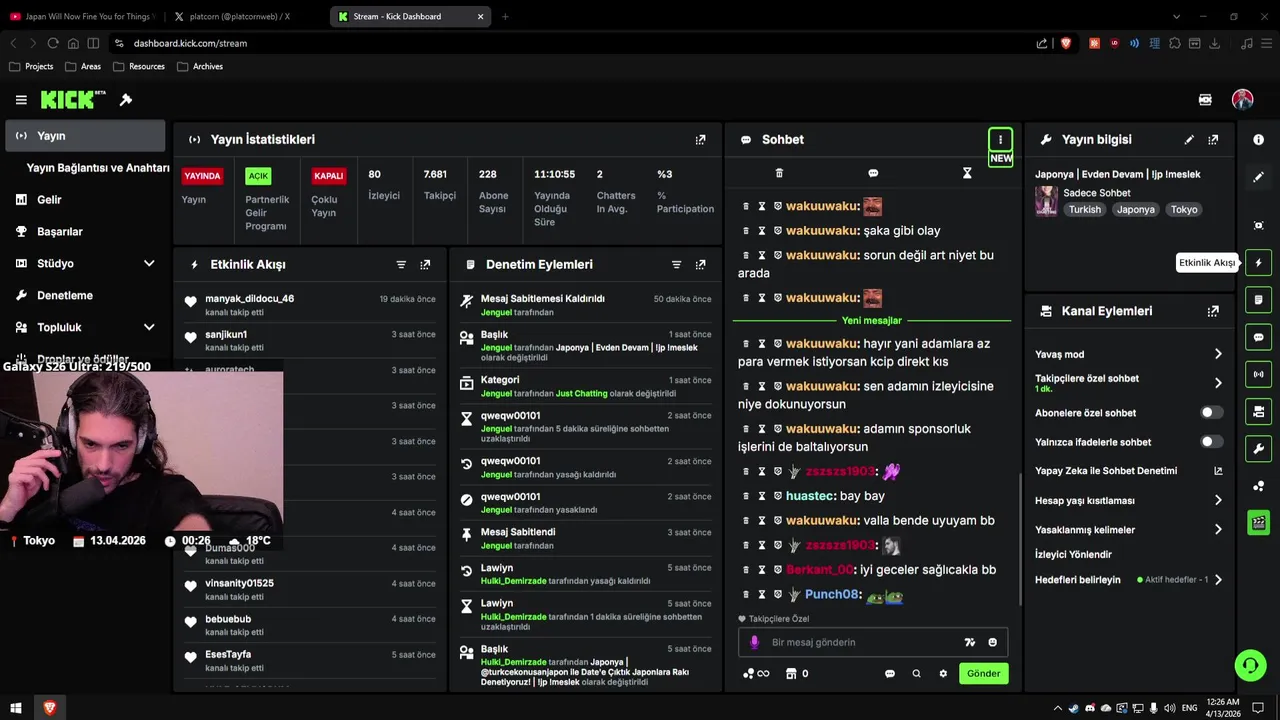The width and height of the screenshot is (1280, 720).
Task: Click the pencil icon in right sidebar
Action: point(1258,177)
